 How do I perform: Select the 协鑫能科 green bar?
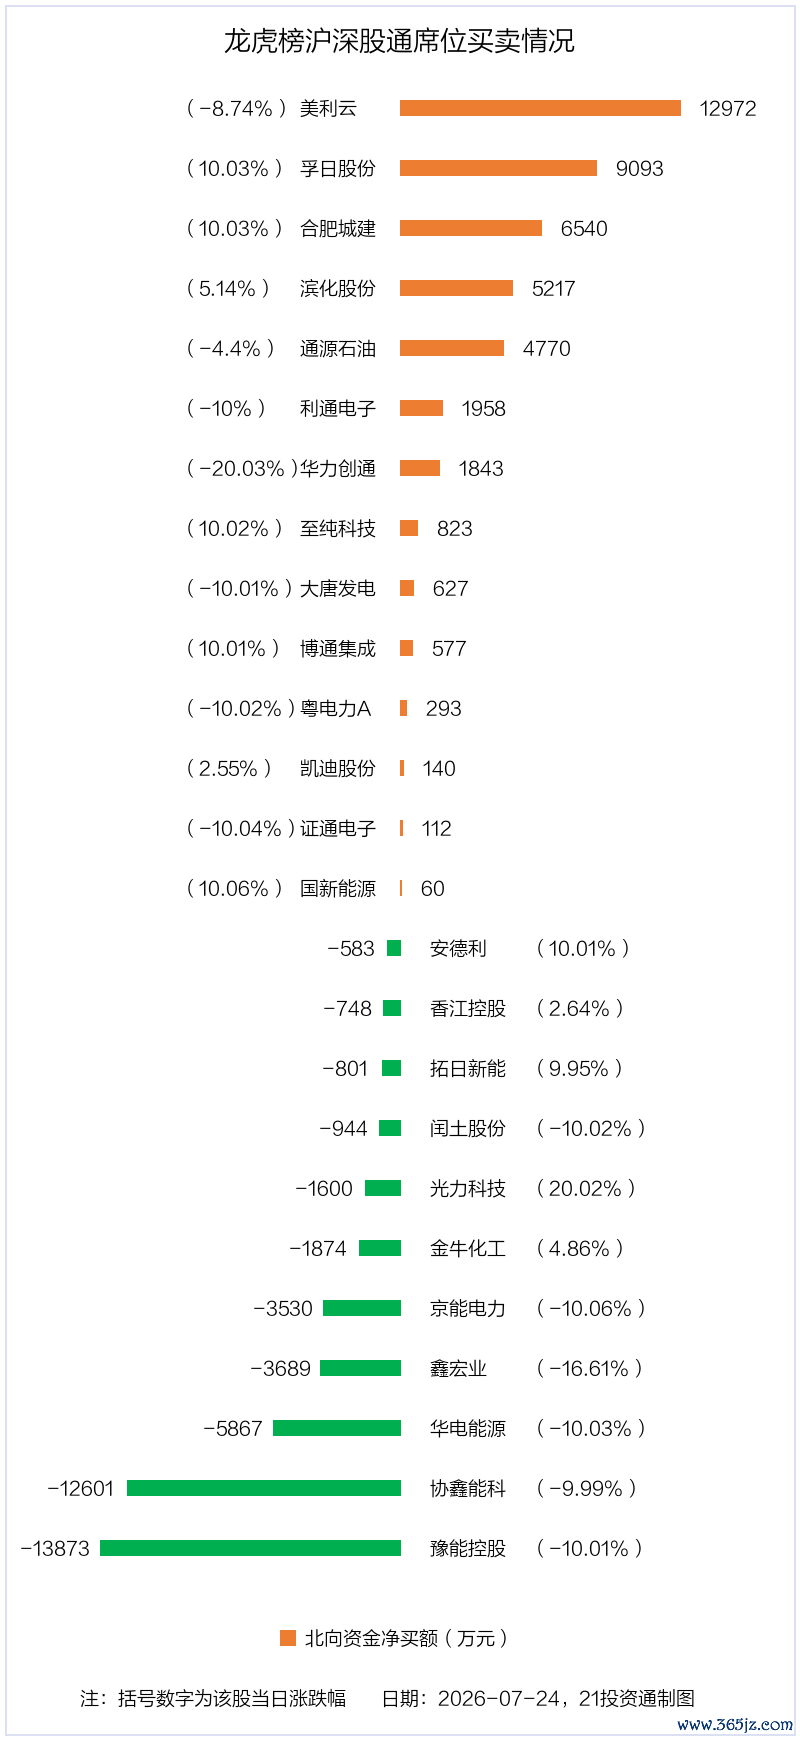264,1488
